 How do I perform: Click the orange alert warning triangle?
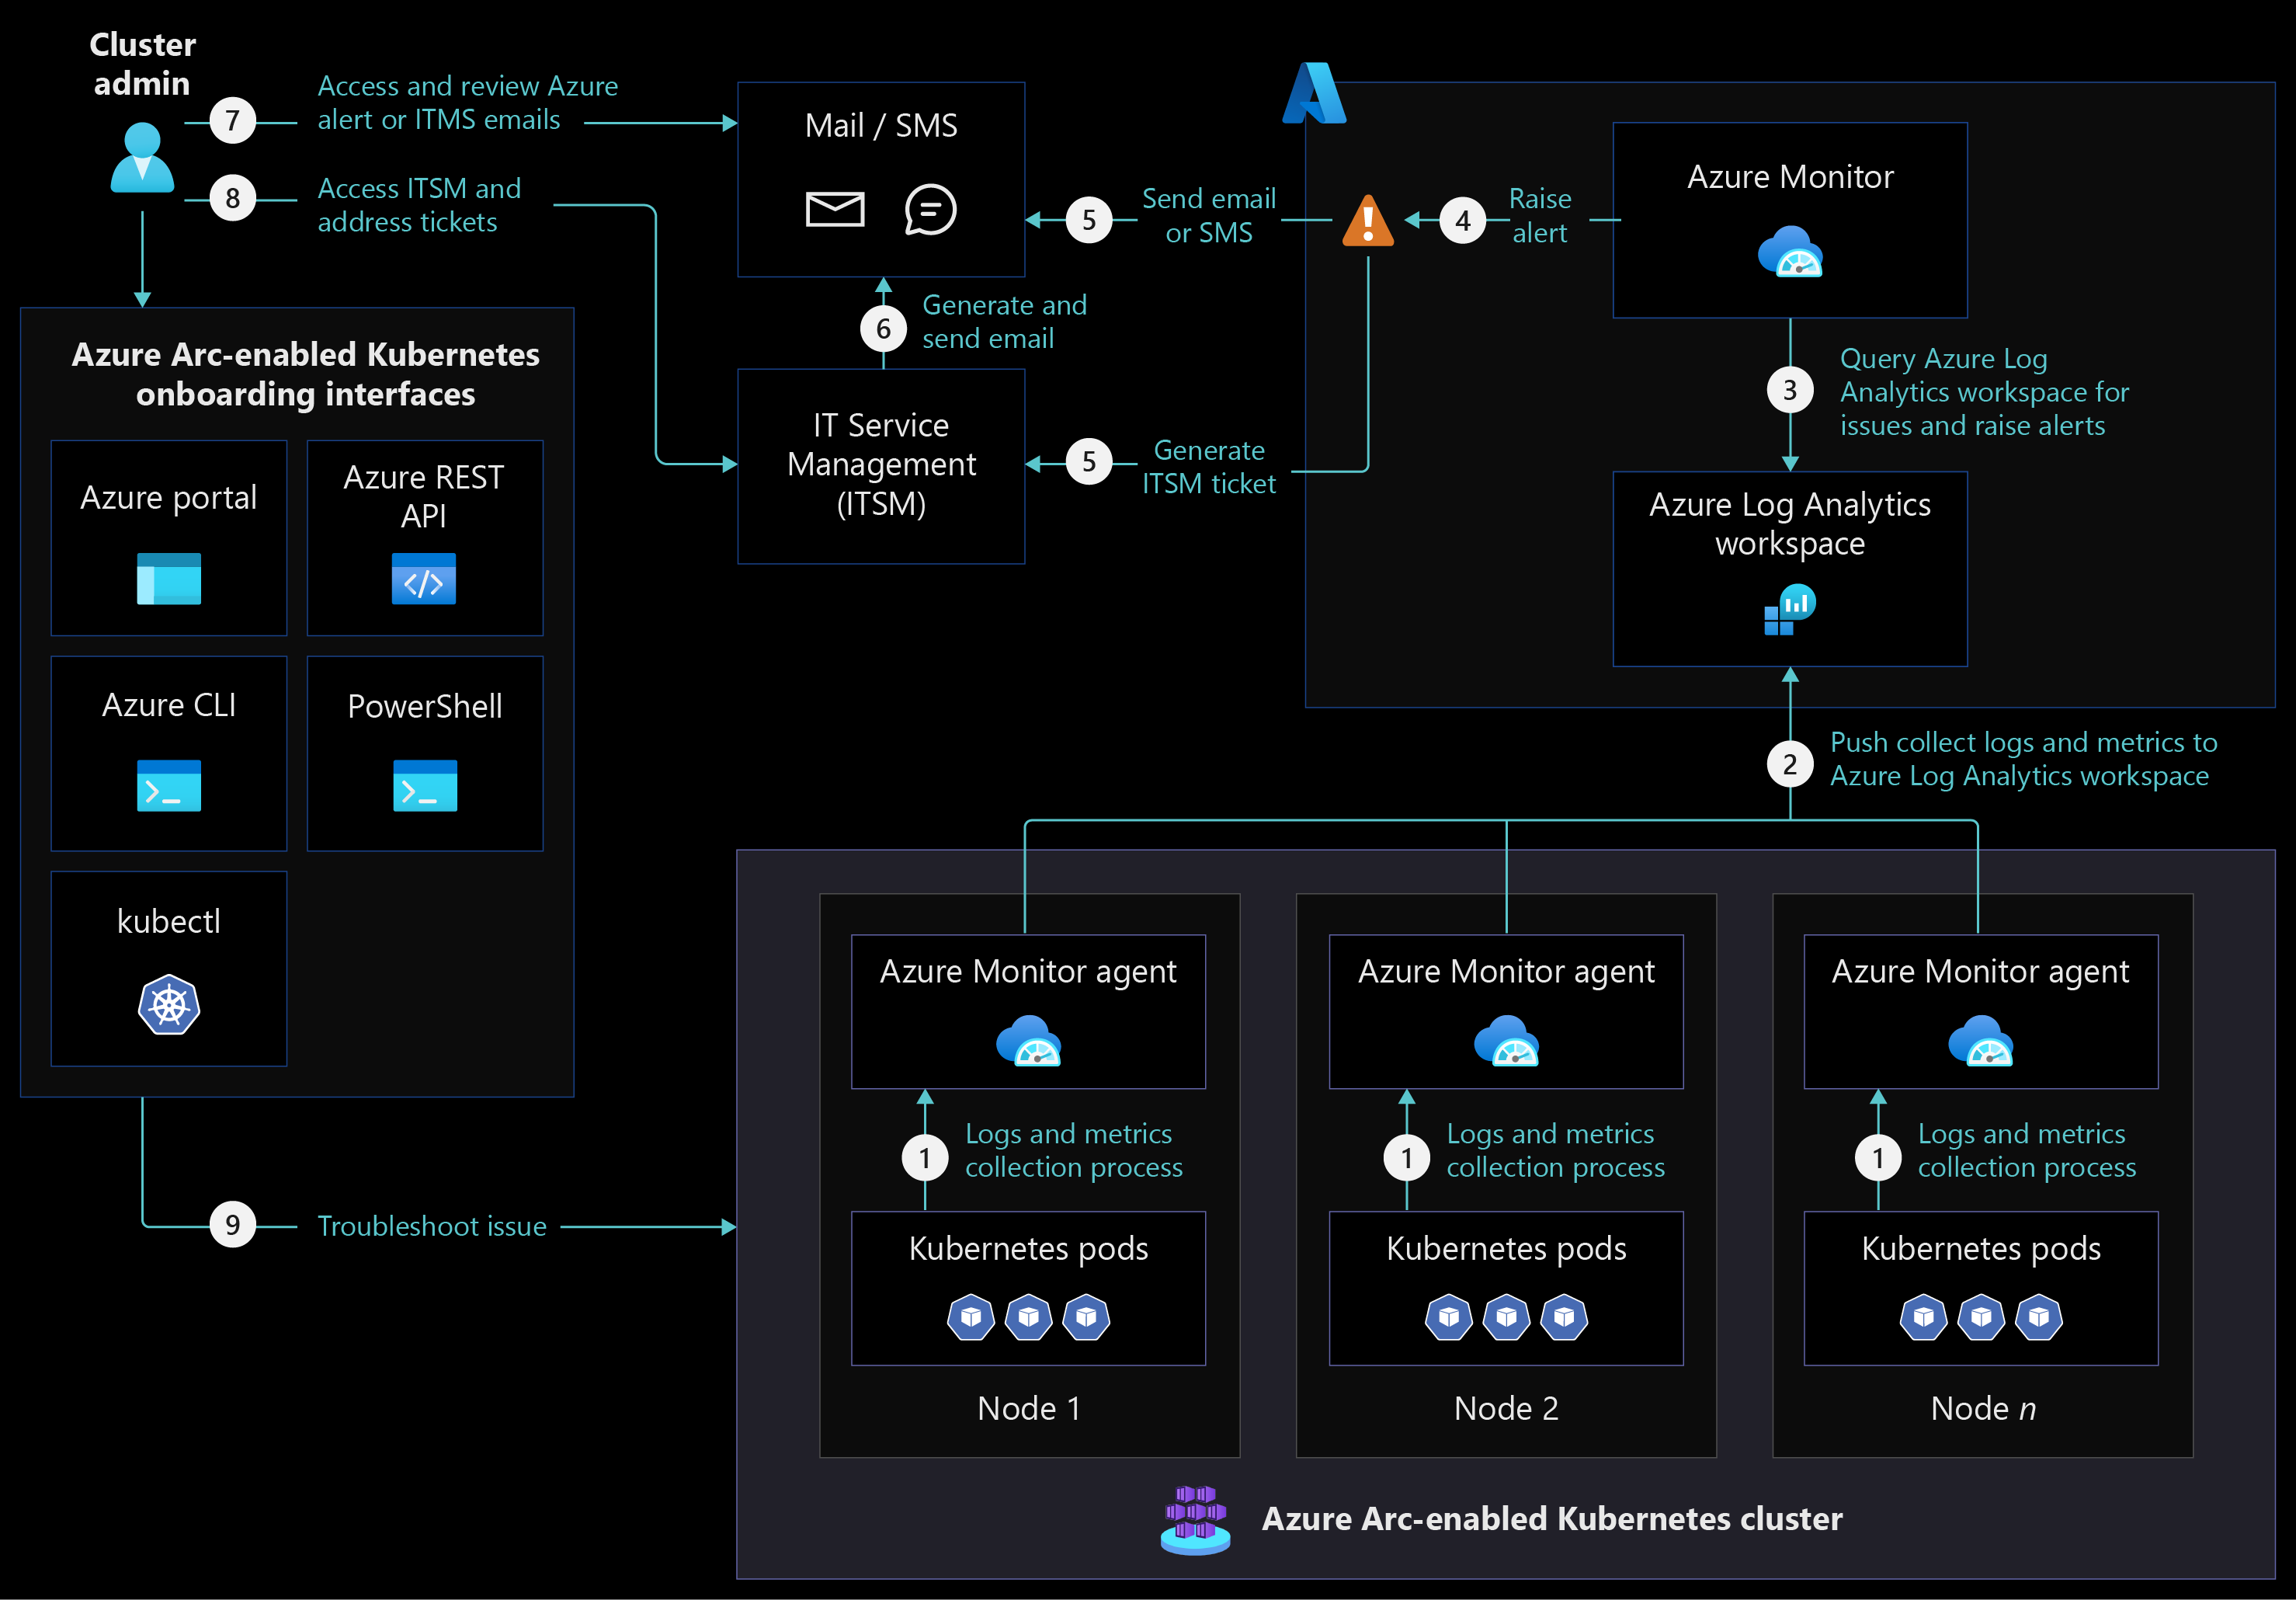tap(1368, 220)
